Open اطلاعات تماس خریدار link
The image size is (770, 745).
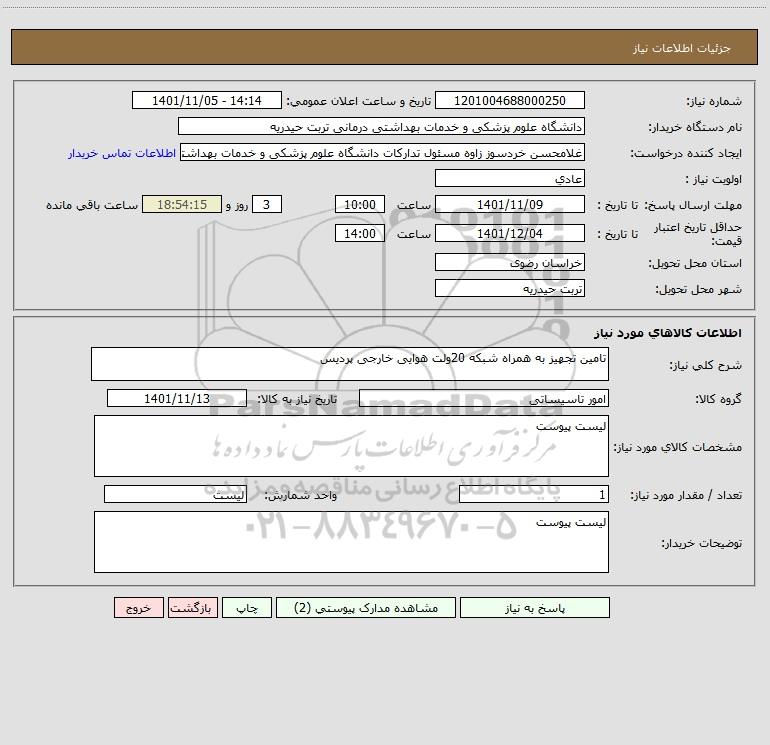click(122, 153)
